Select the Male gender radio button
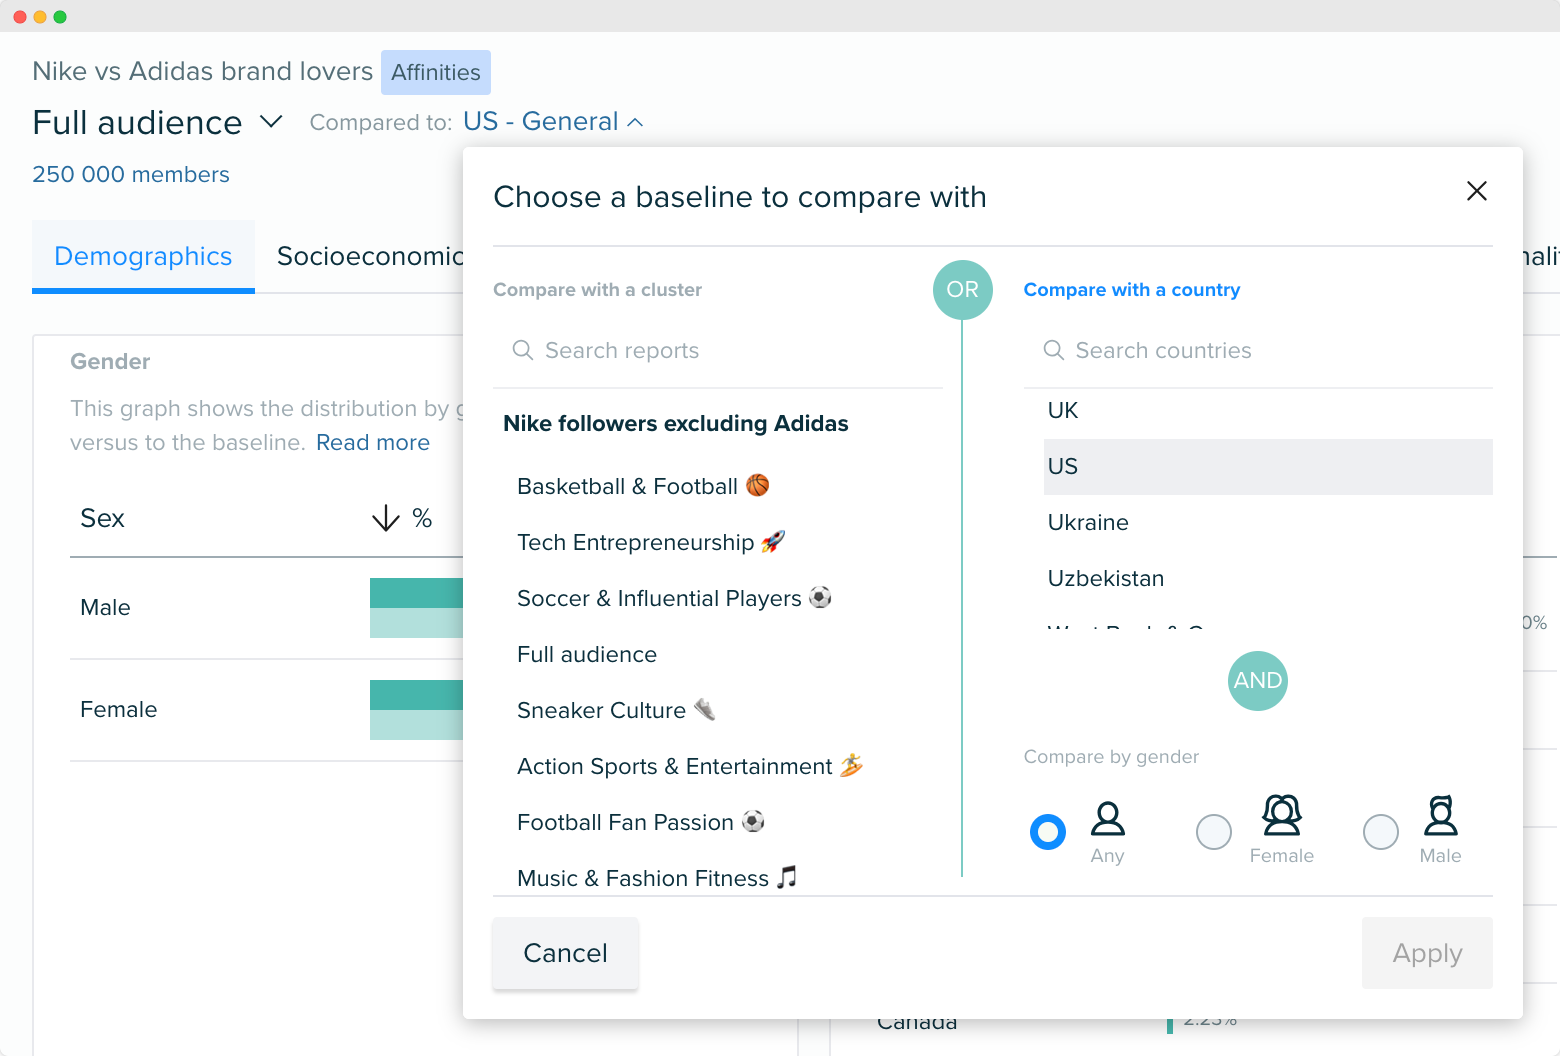The height and width of the screenshot is (1056, 1560). click(x=1381, y=832)
